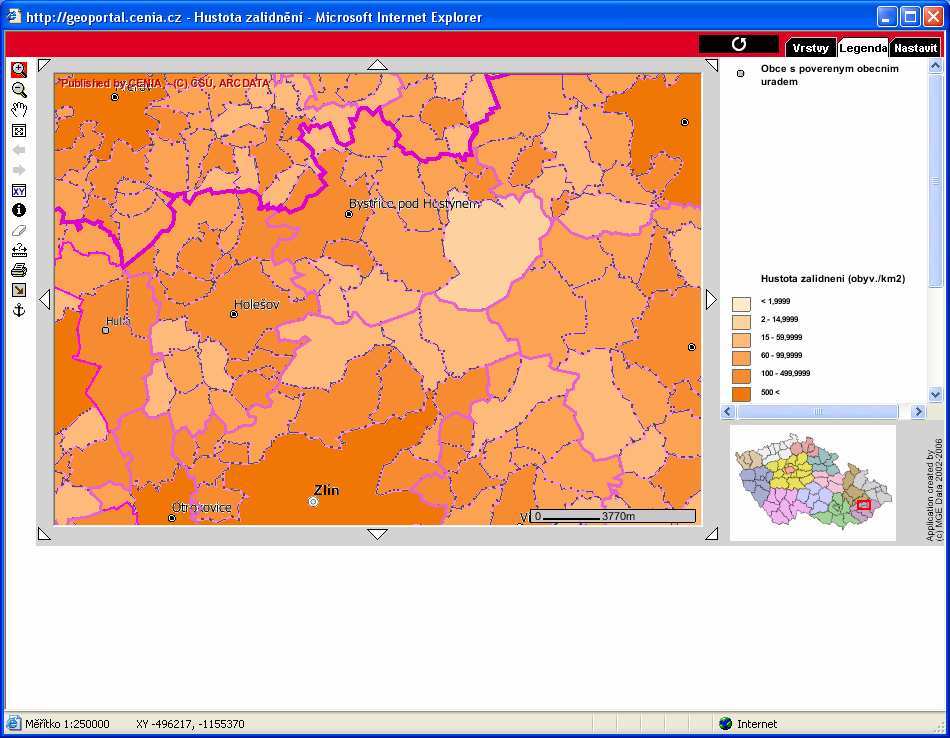The width and height of the screenshot is (950, 738).
Task: Click the XY coordinates readout in status bar
Action: pos(190,724)
